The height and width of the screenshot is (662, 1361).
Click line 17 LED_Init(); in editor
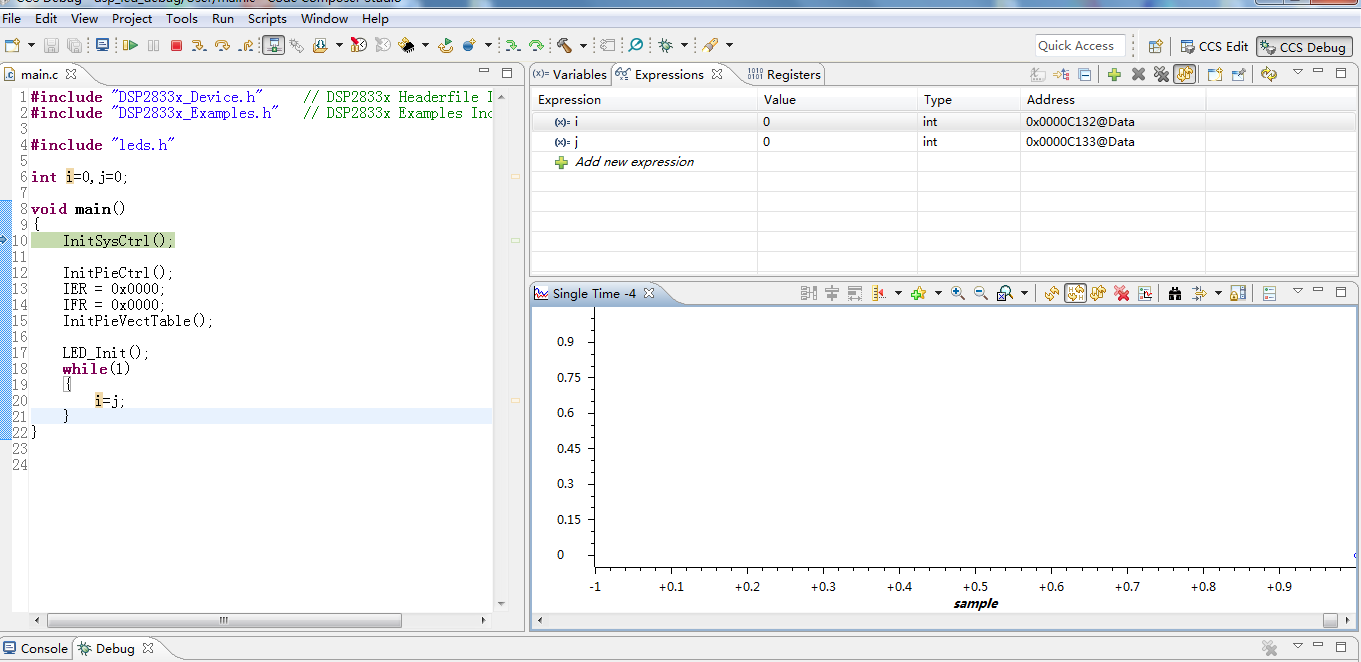105,353
